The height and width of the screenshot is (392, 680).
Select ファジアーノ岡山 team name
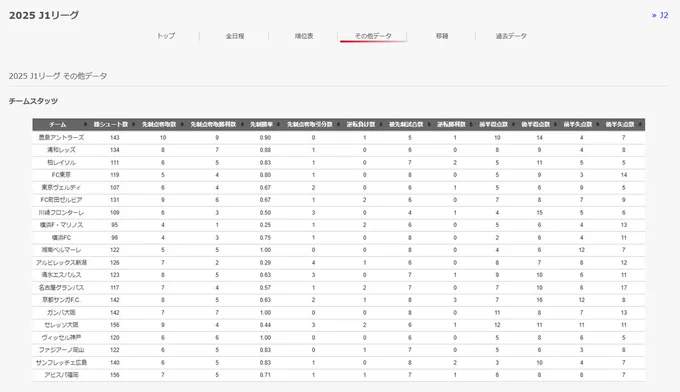[x=61, y=350]
